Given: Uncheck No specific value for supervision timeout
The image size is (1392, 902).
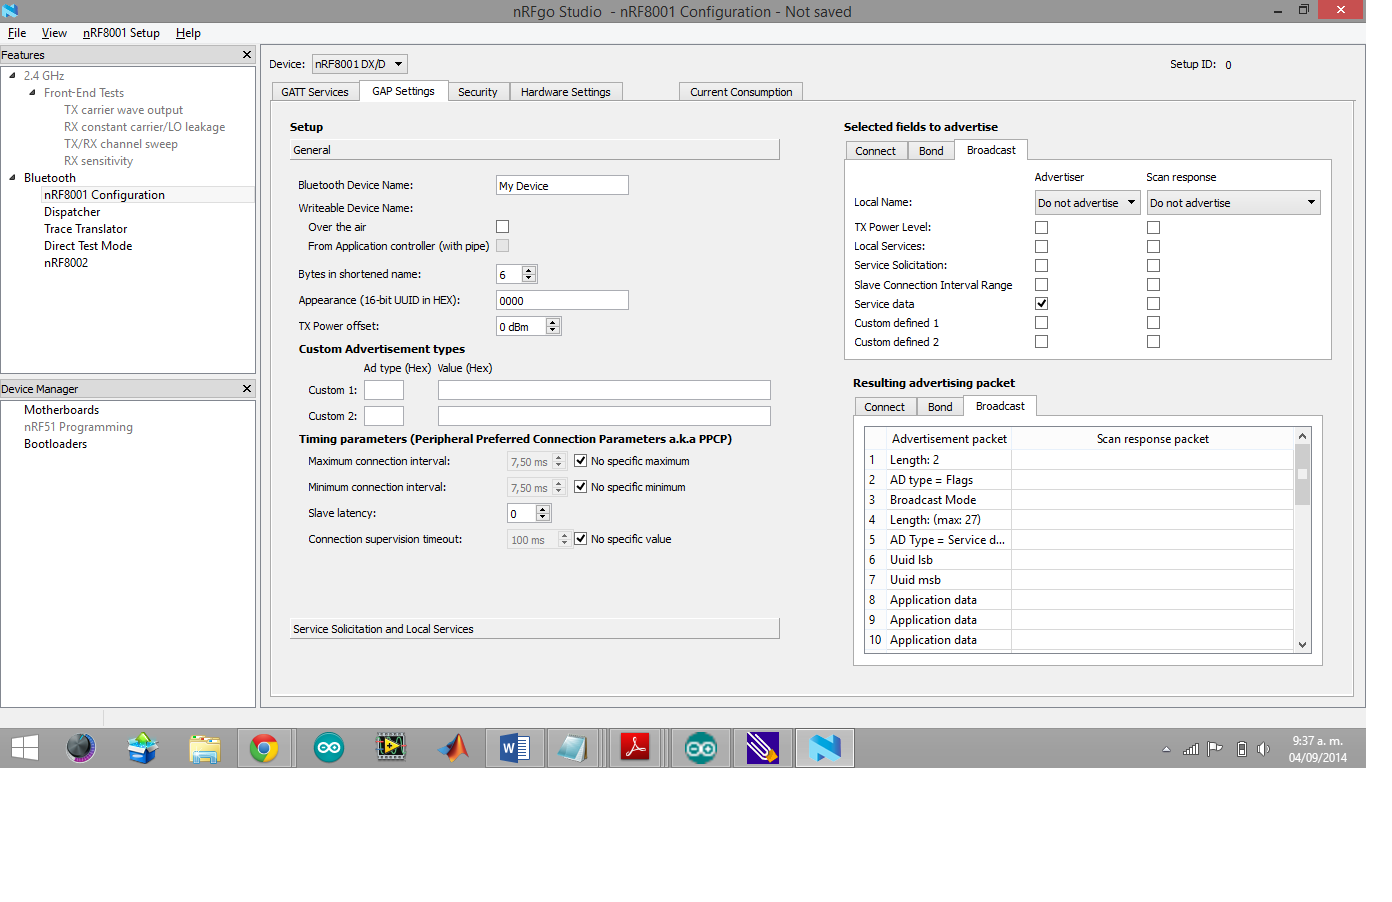Looking at the screenshot, I should coord(580,539).
